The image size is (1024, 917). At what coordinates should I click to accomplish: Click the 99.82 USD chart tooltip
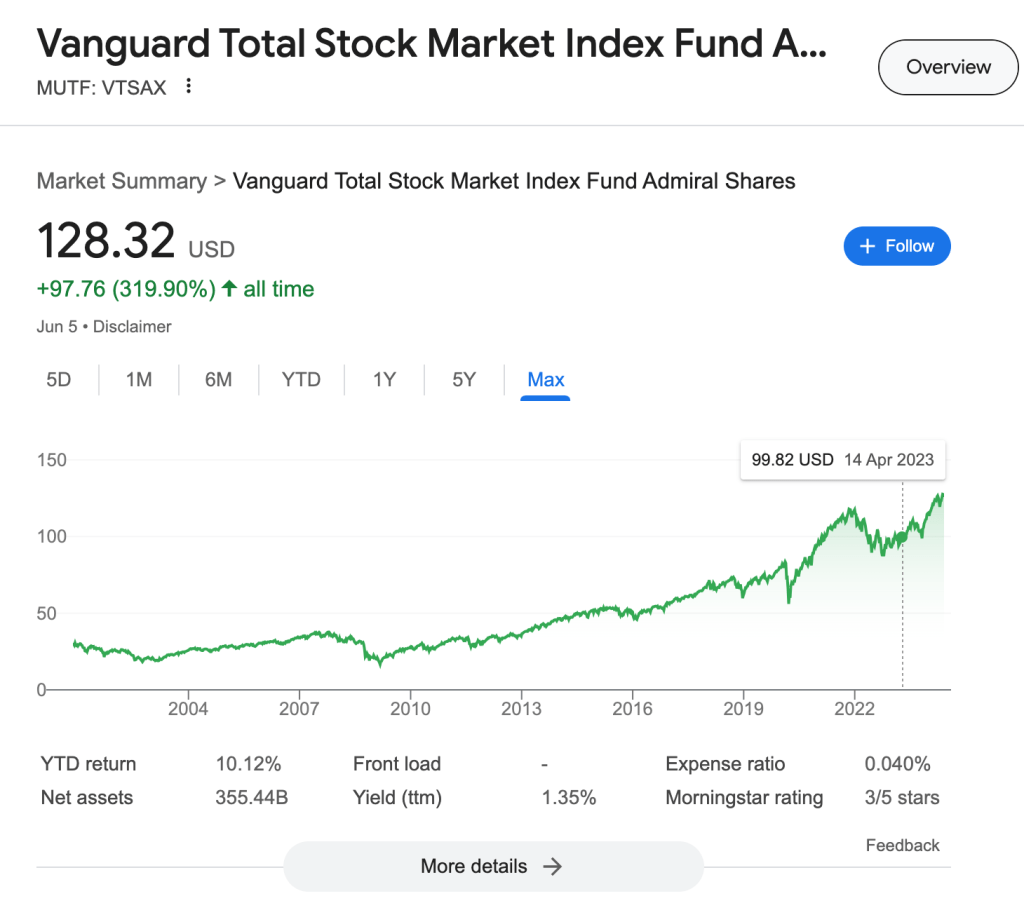[x=842, y=460]
